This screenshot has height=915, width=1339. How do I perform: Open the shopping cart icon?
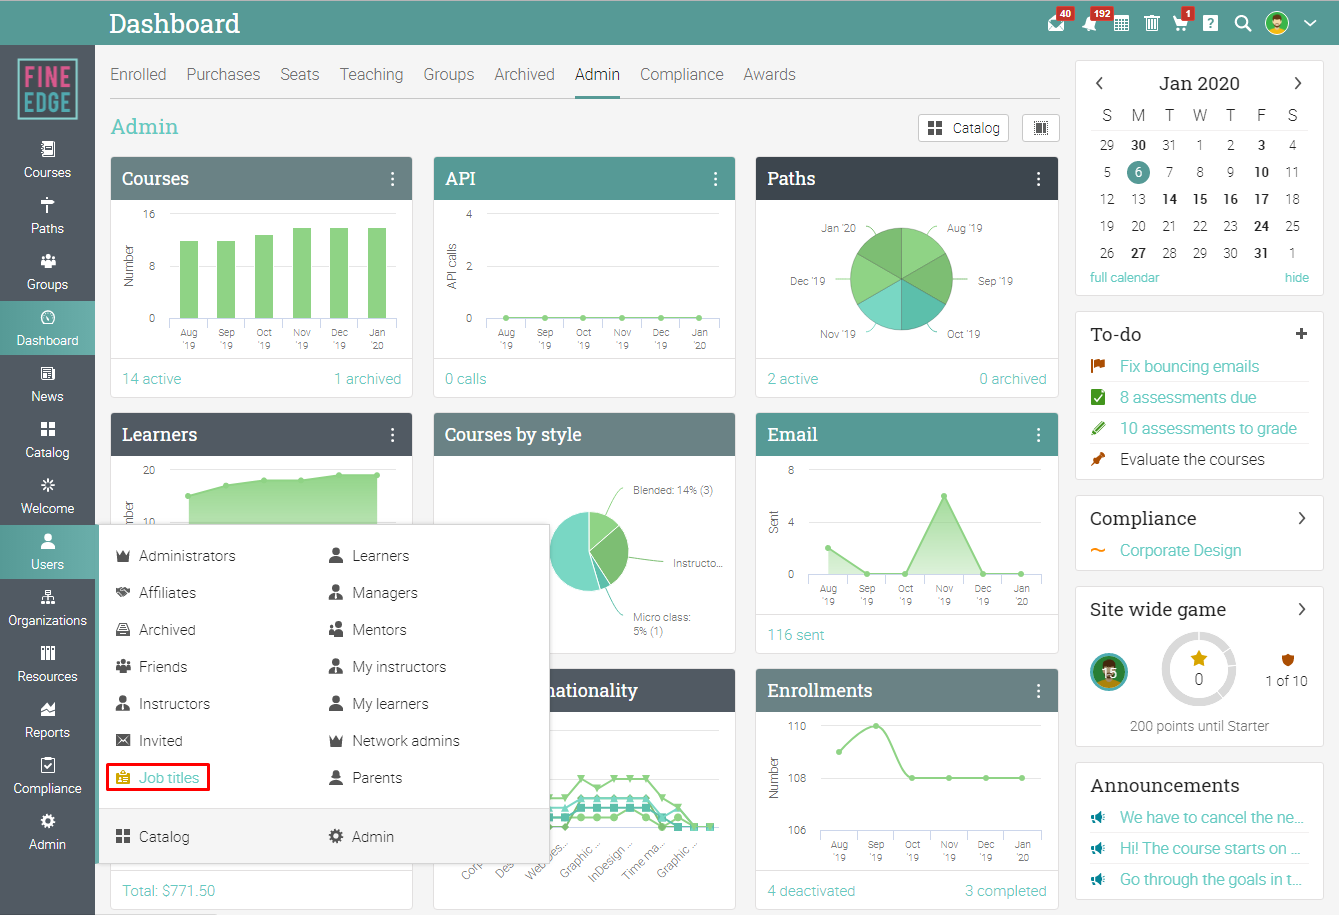[x=1181, y=23]
